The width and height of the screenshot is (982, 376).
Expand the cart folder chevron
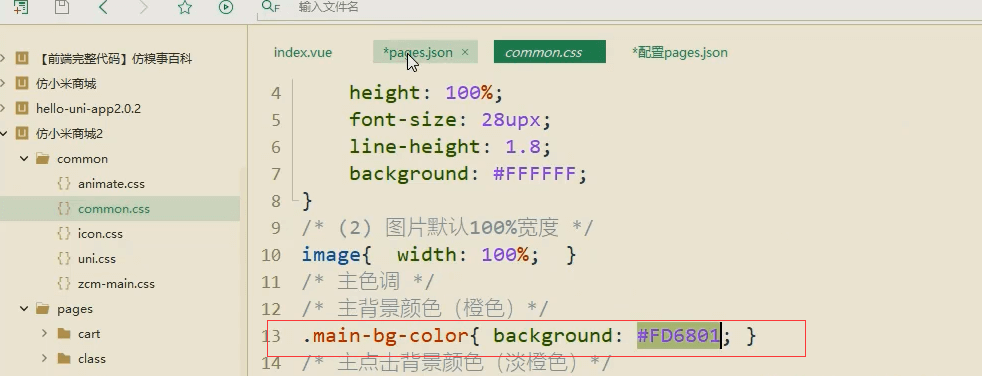tap(44, 333)
